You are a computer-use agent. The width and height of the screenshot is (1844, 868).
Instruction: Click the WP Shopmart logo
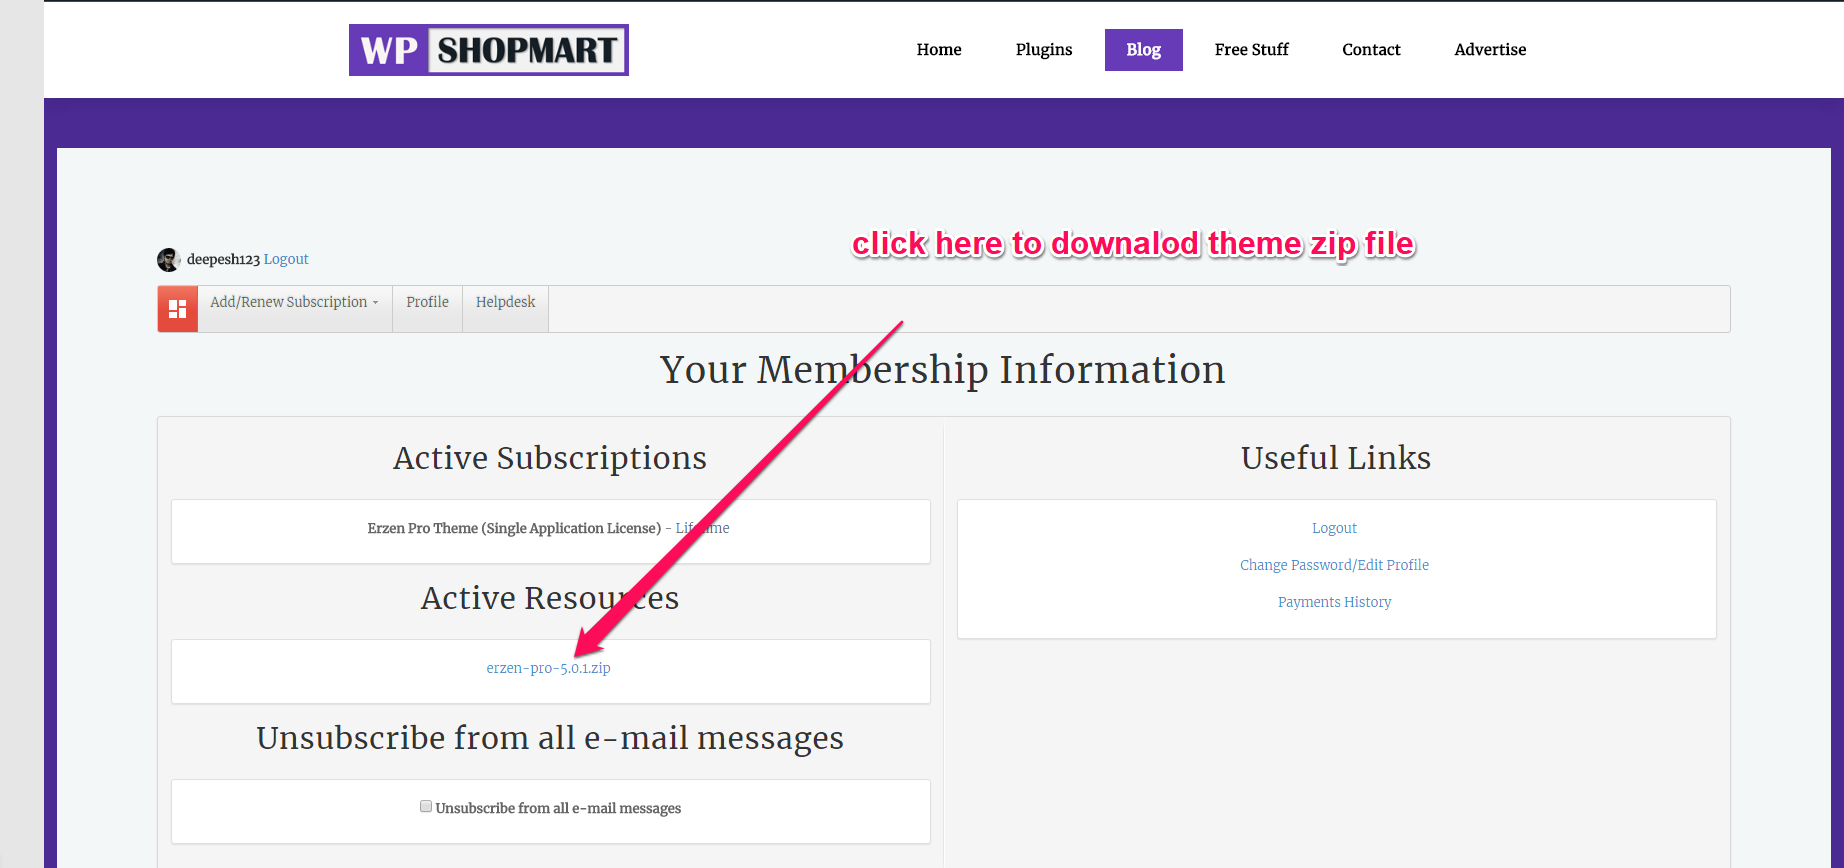[x=488, y=50]
